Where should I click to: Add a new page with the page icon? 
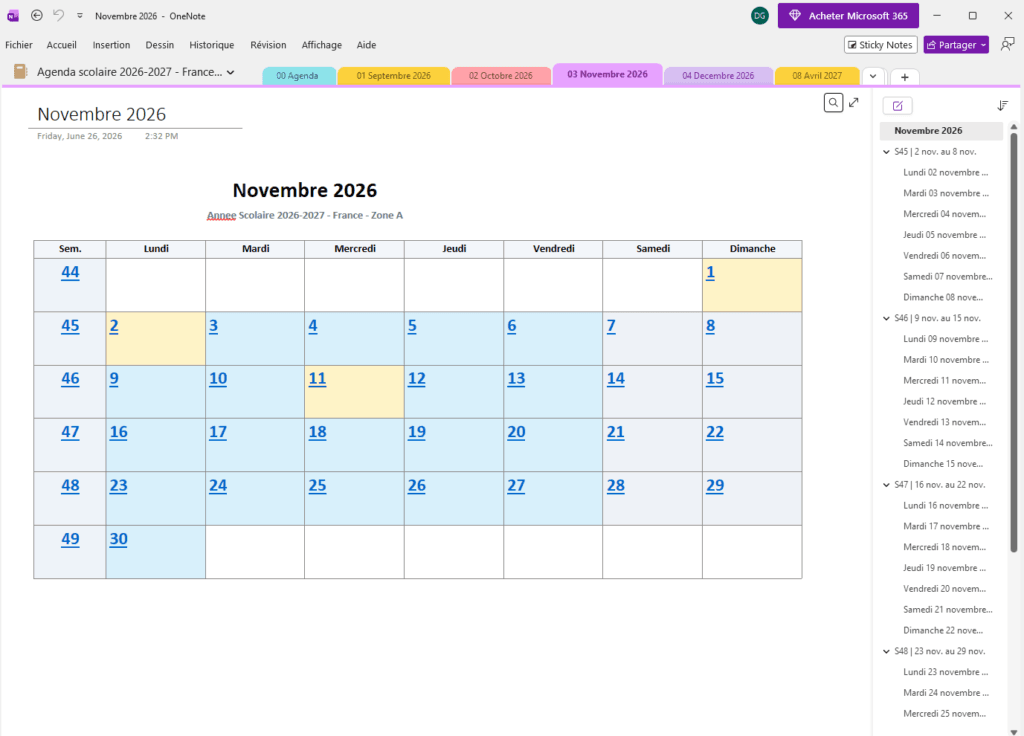897,106
